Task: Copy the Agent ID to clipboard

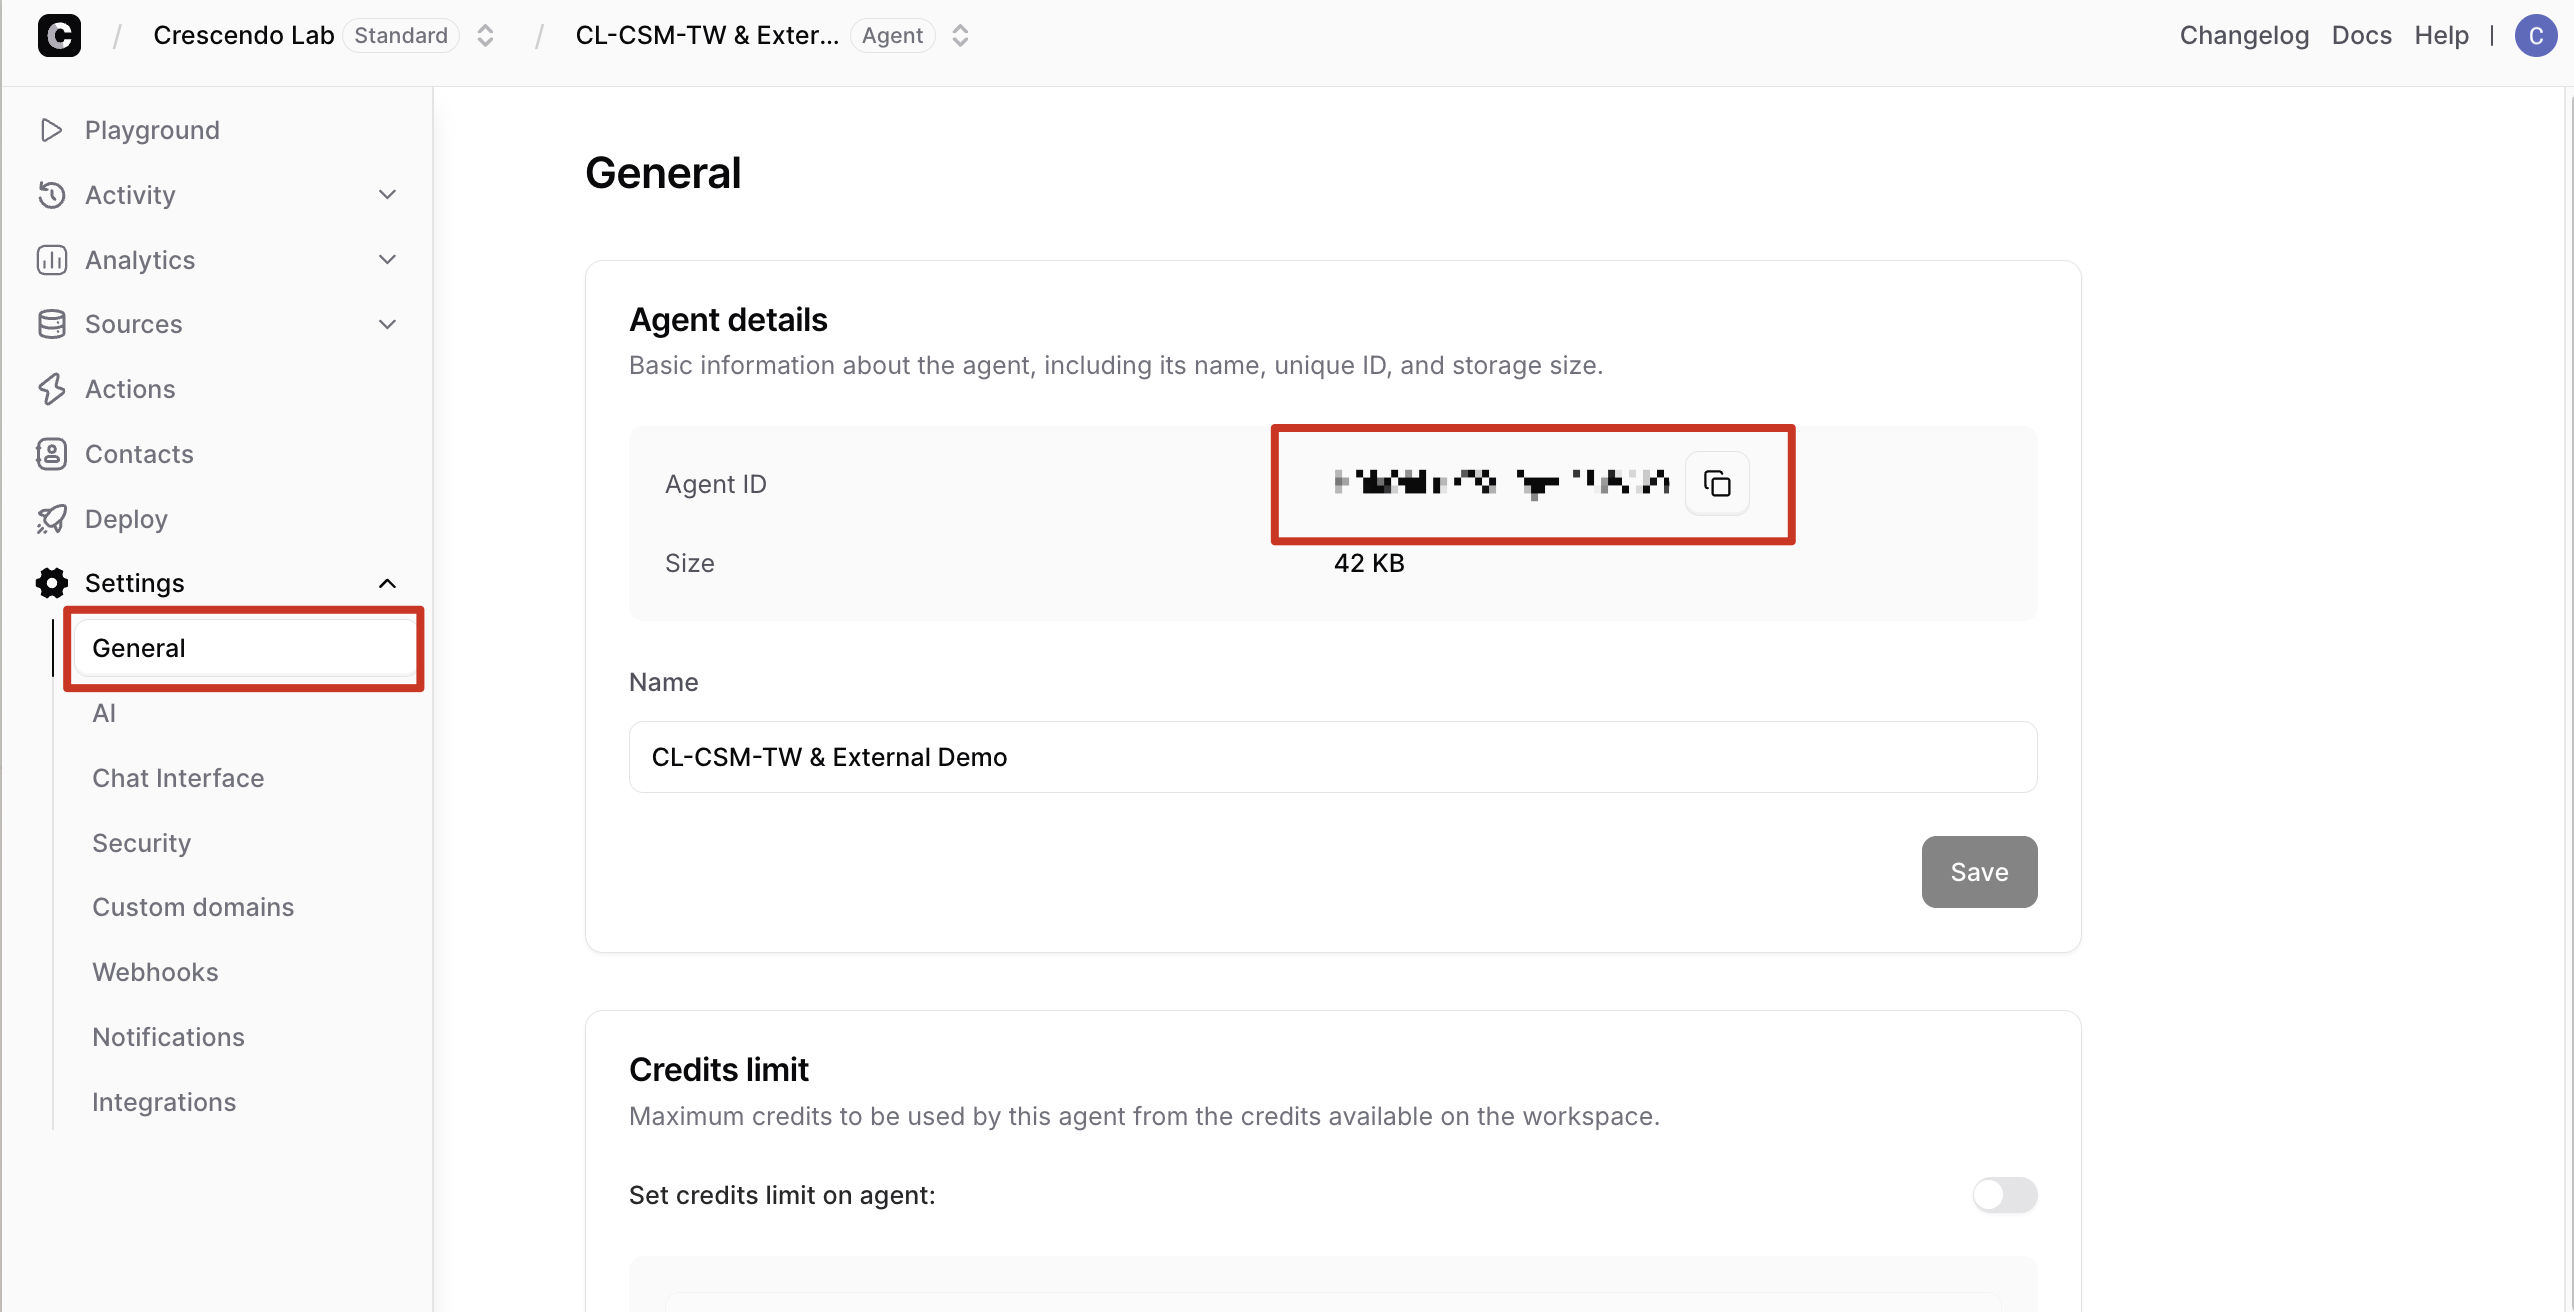Action: (x=1717, y=483)
